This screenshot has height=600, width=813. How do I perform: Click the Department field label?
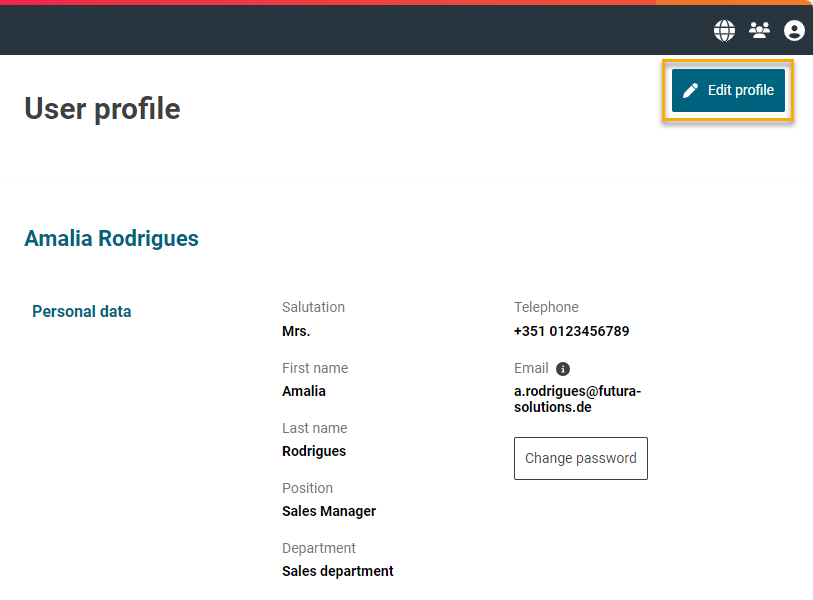tap(319, 548)
